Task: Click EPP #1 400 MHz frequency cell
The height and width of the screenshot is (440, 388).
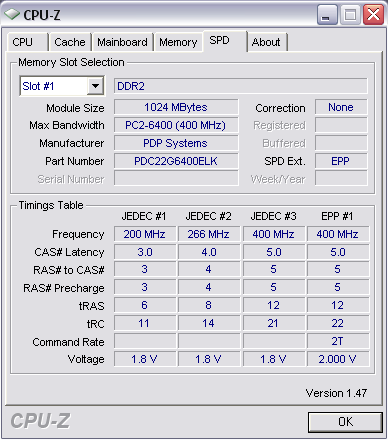Action: [x=338, y=234]
